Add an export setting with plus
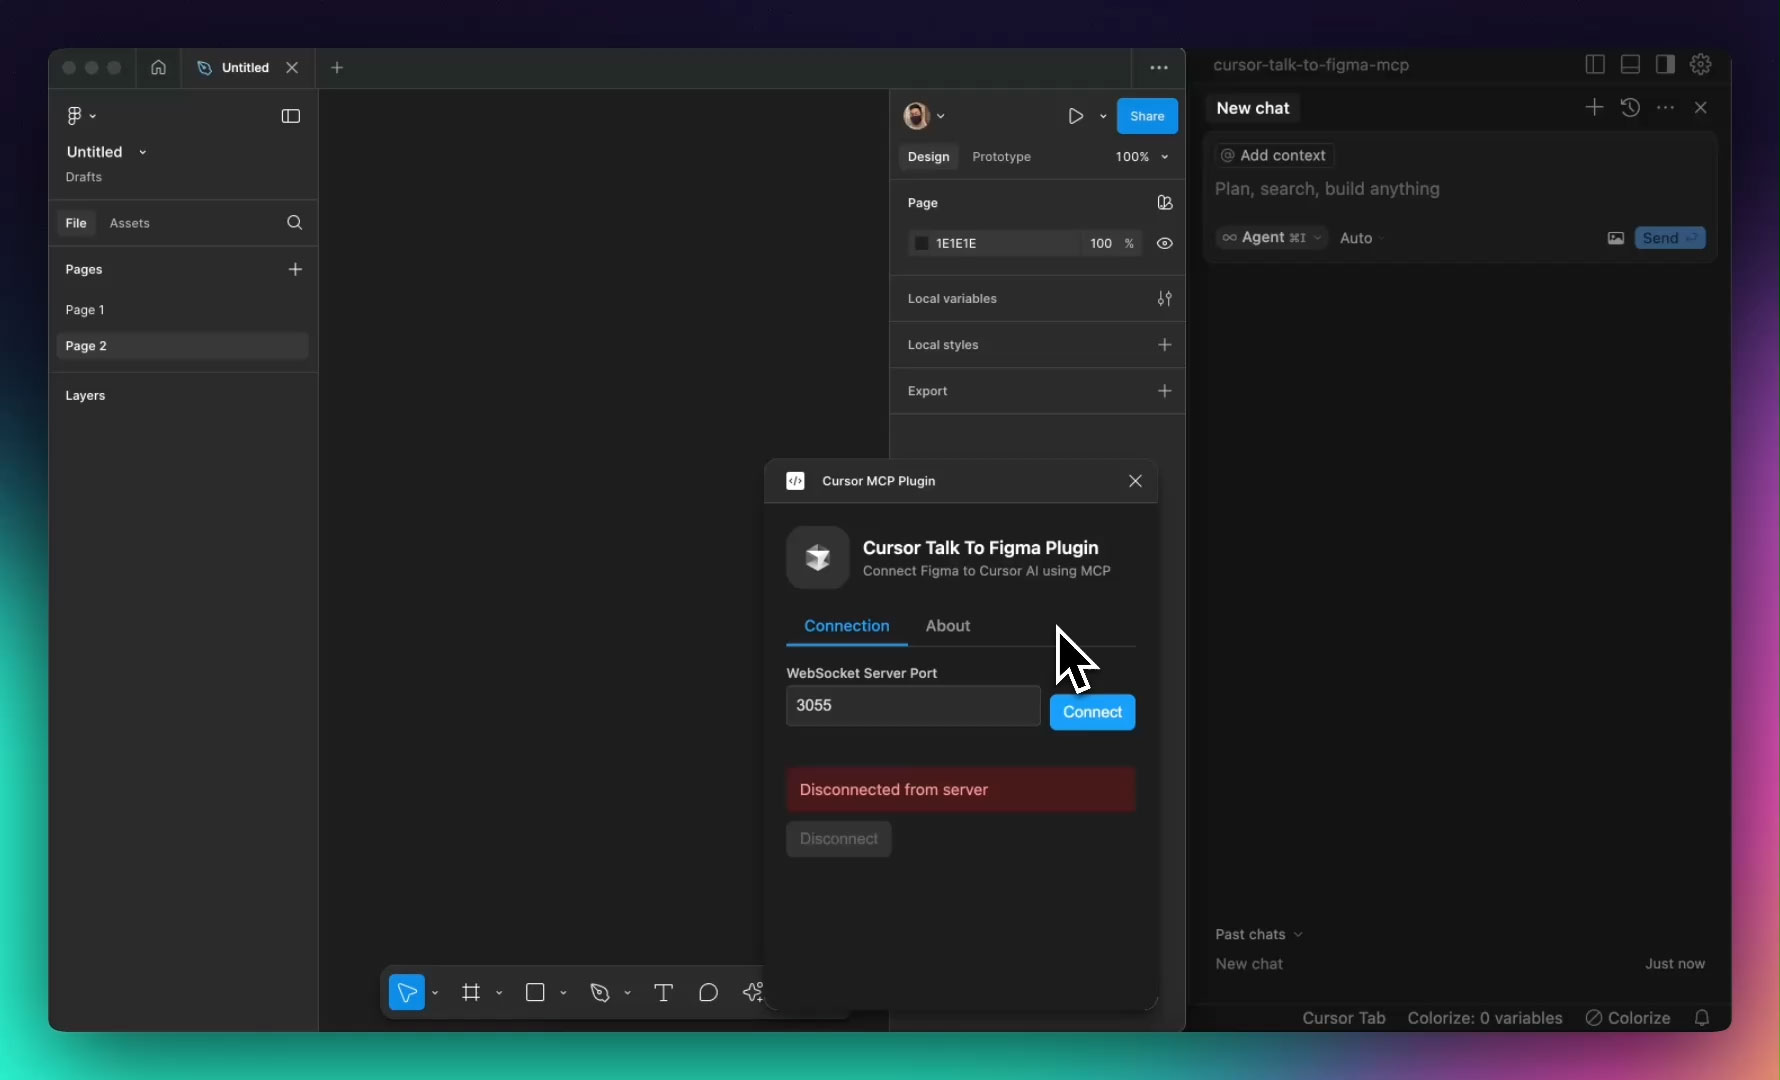 pyautogui.click(x=1165, y=390)
